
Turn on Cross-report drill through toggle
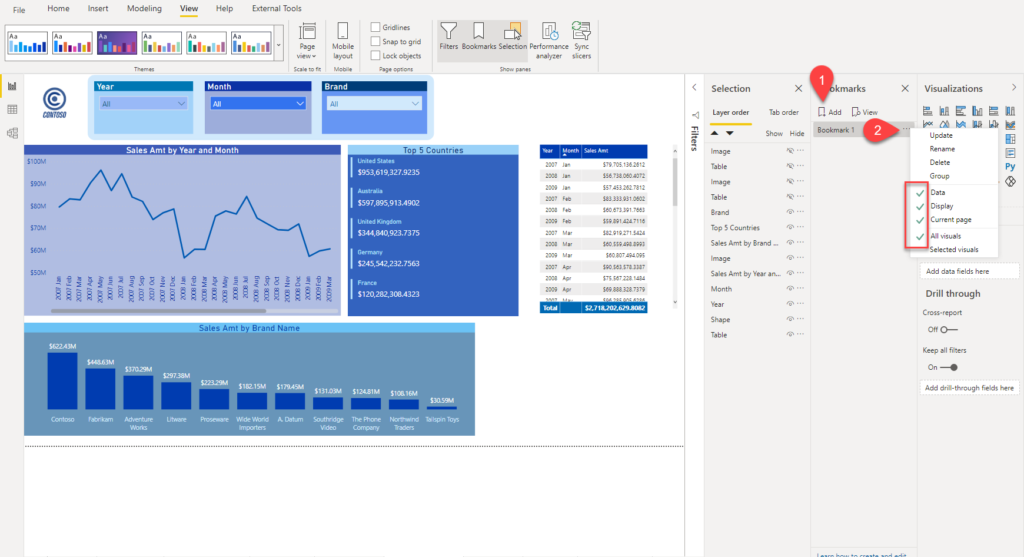[x=949, y=329]
